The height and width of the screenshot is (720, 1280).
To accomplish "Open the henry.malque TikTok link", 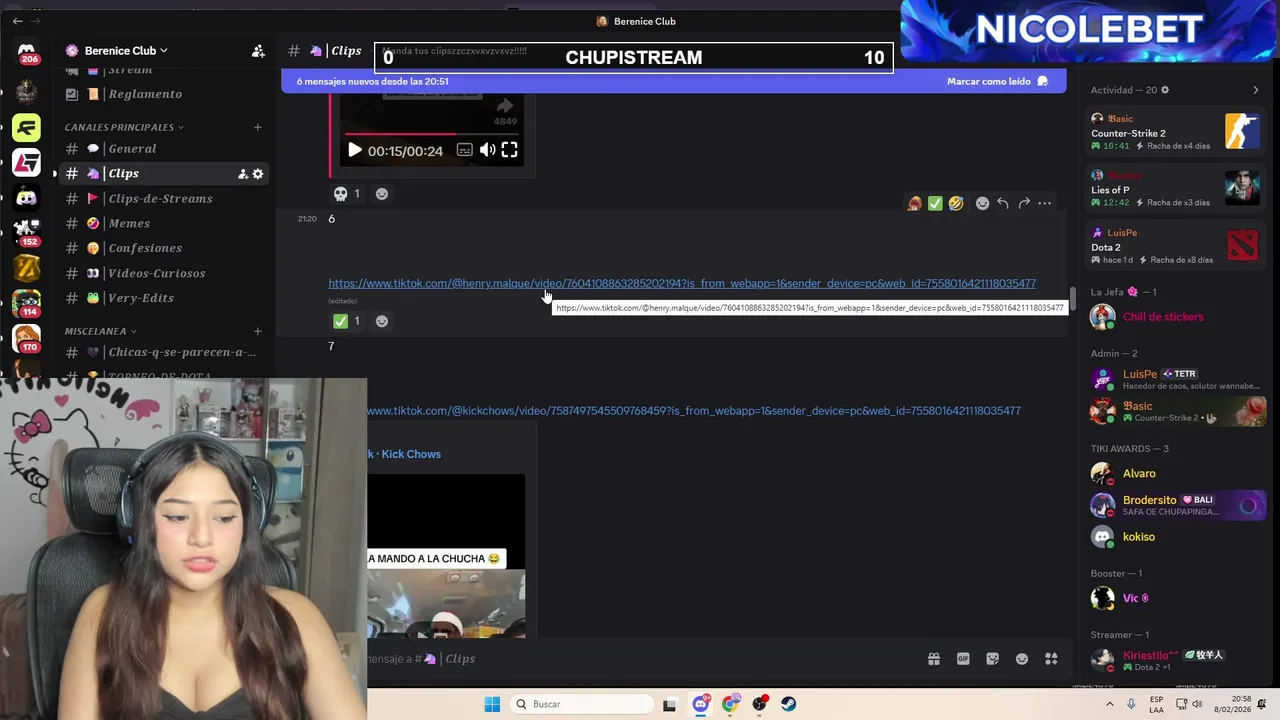I will click(x=682, y=283).
